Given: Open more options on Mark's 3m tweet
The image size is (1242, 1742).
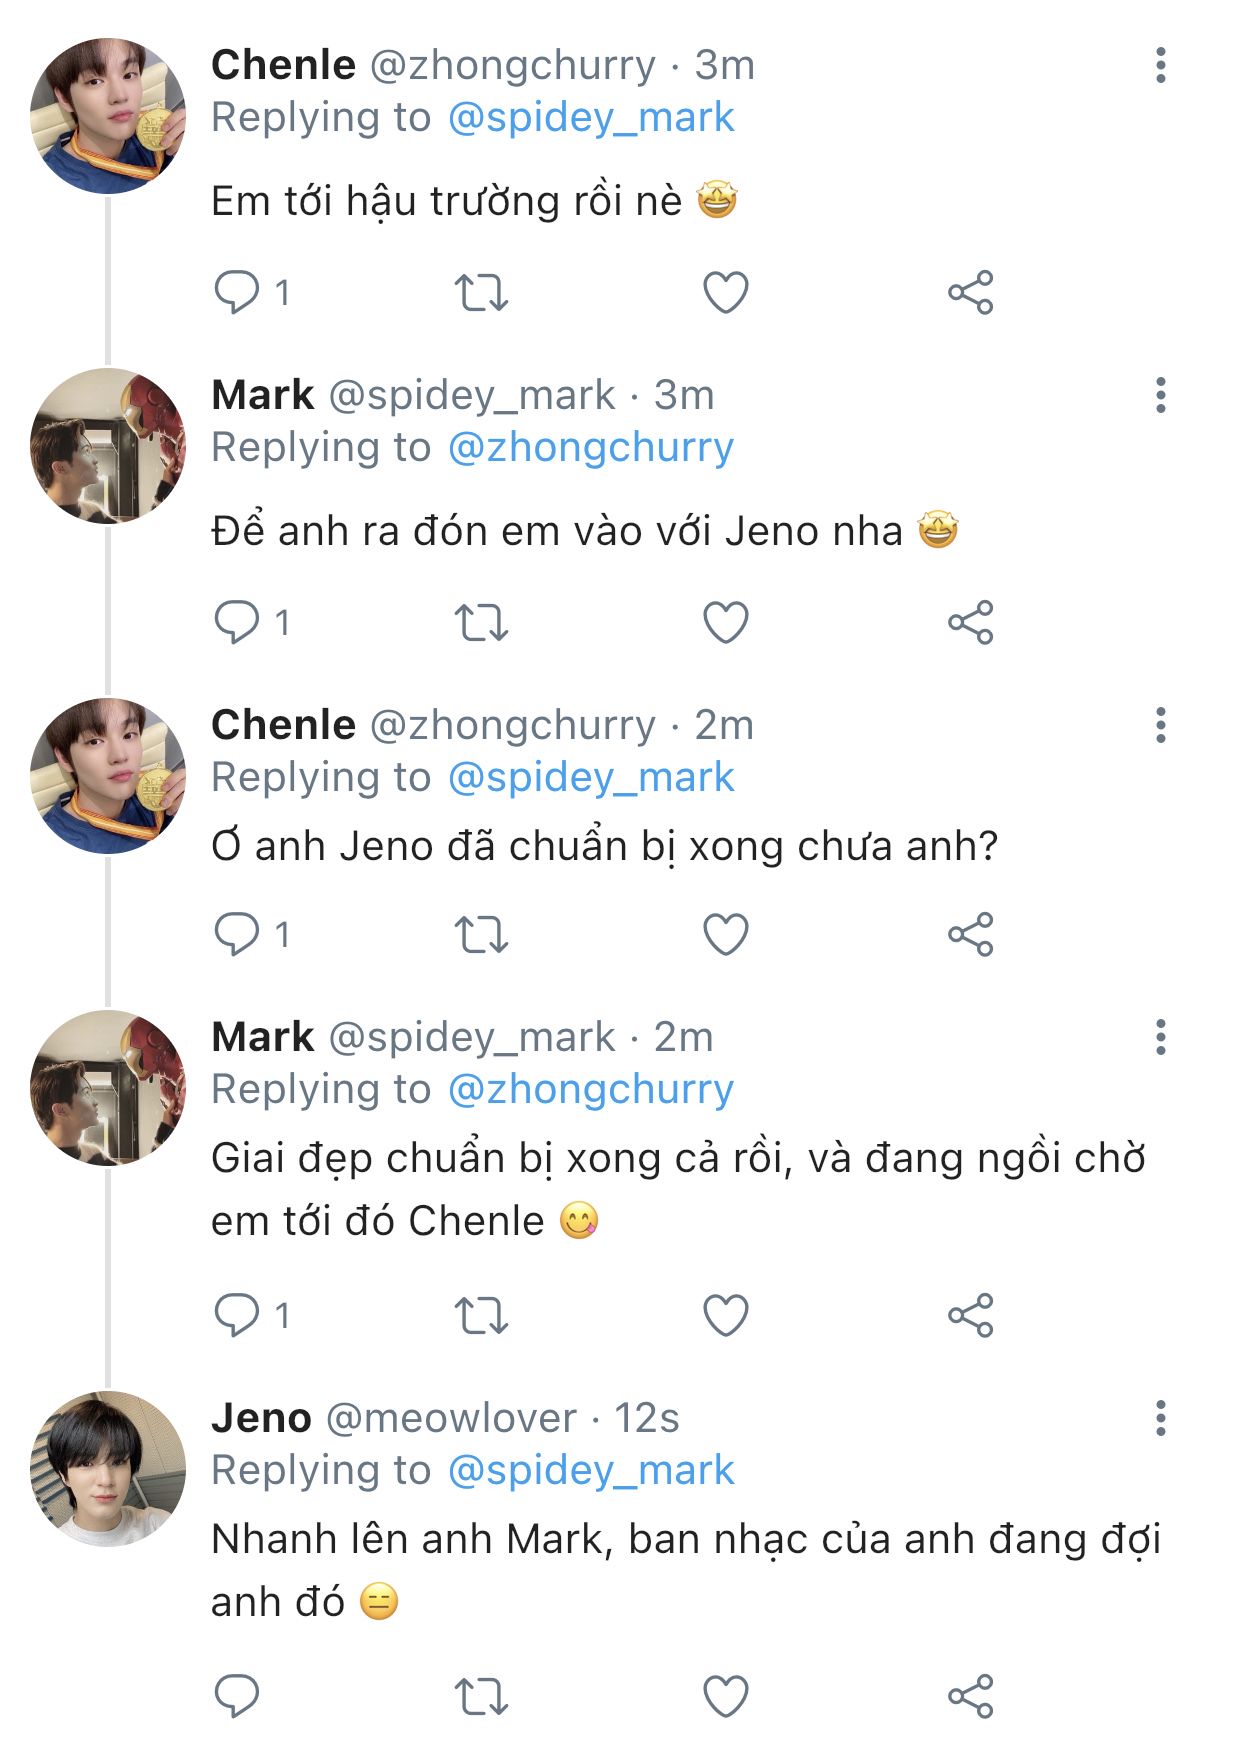Looking at the screenshot, I should (1160, 395).
